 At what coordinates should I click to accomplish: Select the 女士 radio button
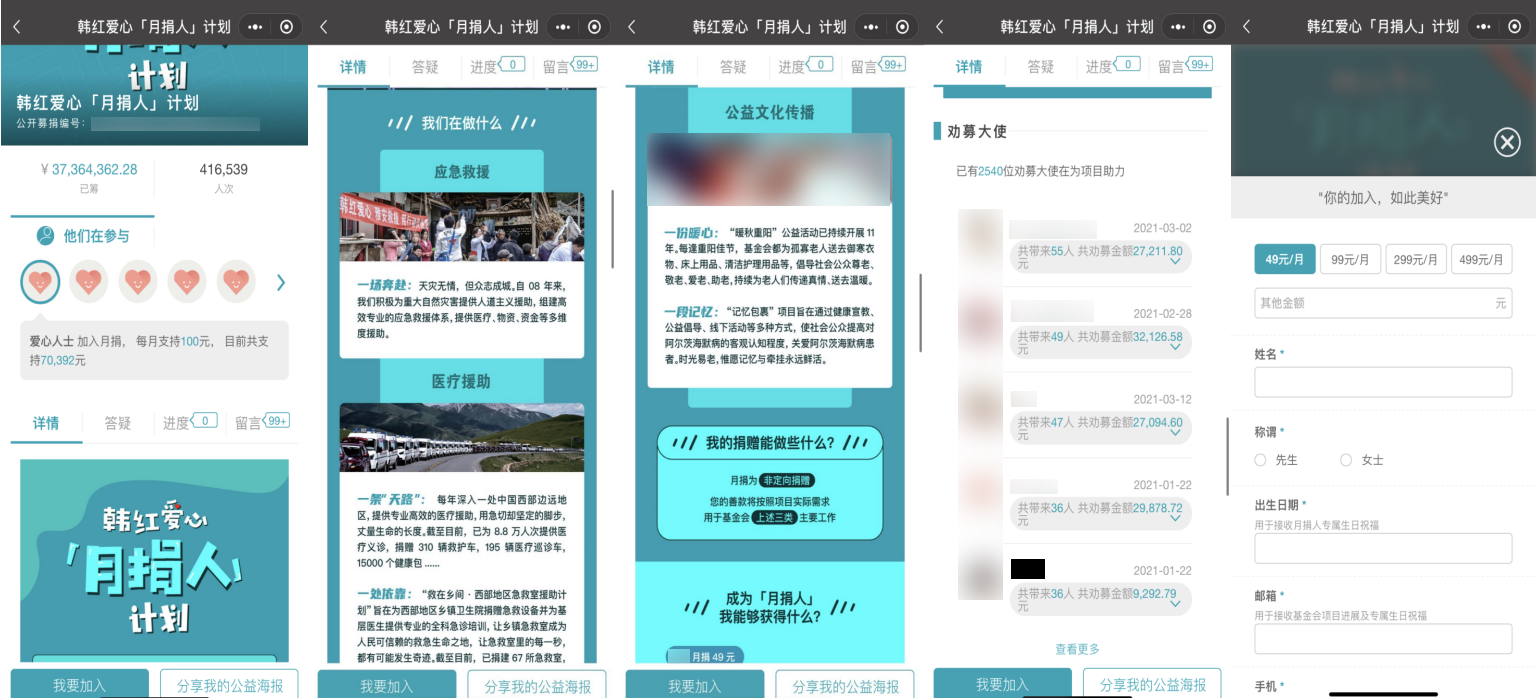(x=1346, y=460)
